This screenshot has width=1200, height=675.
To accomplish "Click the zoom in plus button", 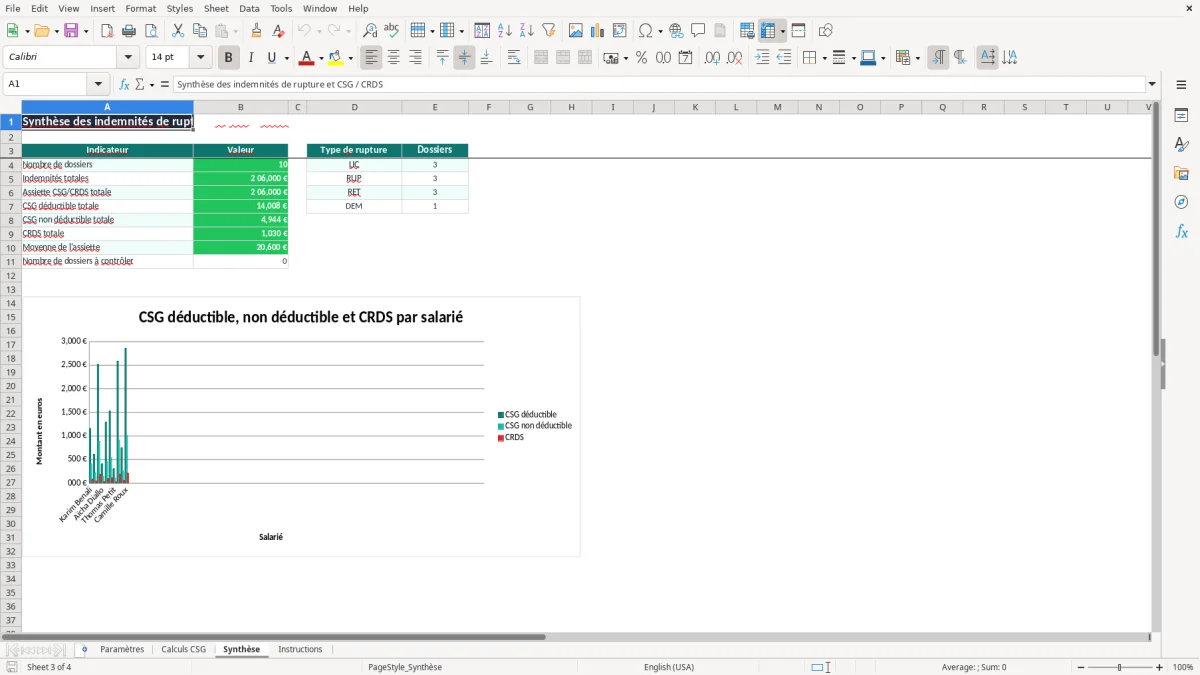I will click(x=1160, y=667).
